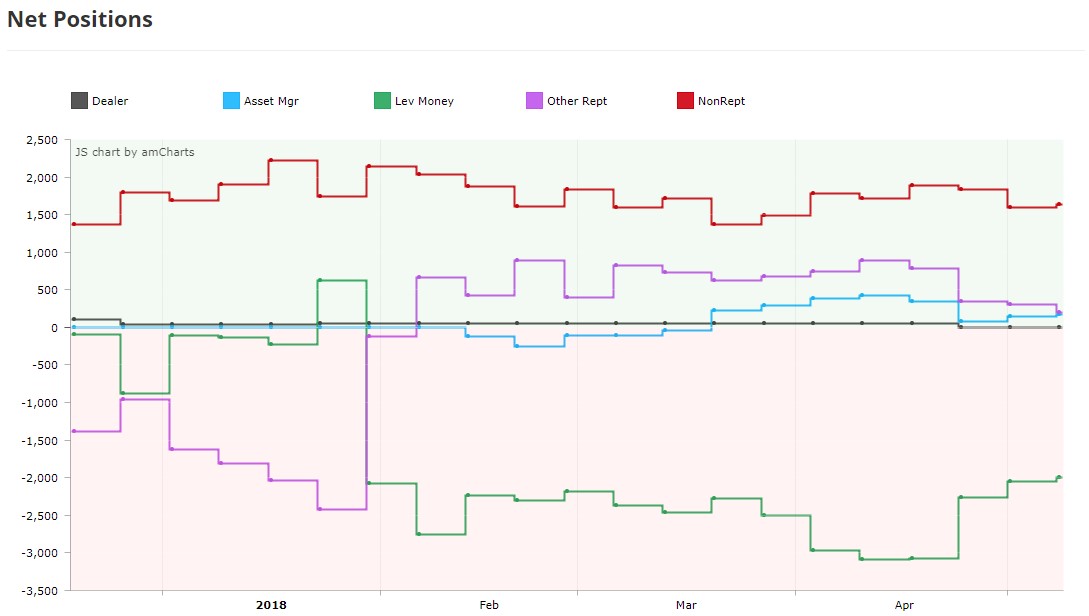
Task: Click the NonRept red legend swatch
Action: [x=685, y=101]
